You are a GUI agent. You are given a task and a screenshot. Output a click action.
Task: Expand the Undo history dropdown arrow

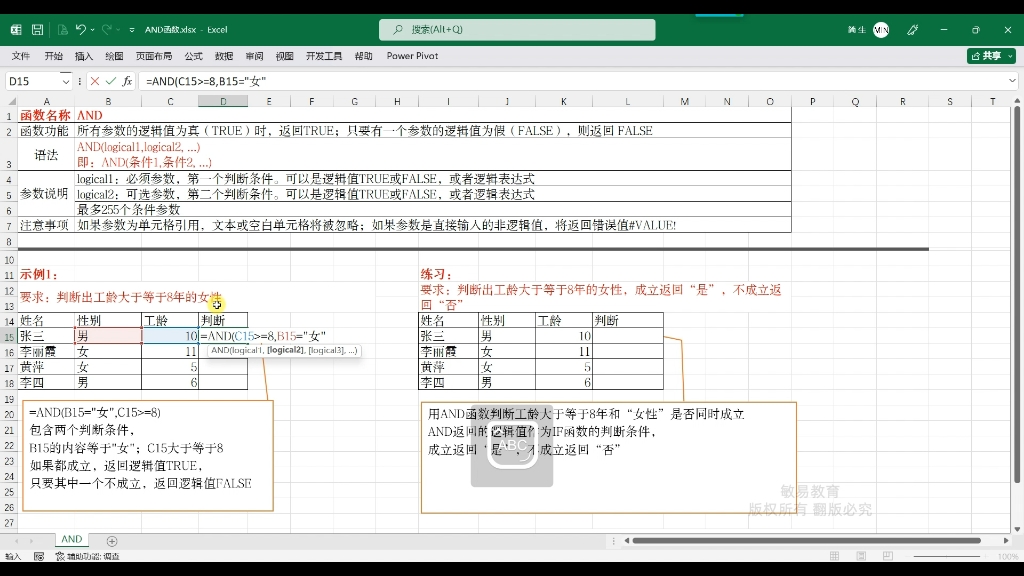[x=92, y=31]
